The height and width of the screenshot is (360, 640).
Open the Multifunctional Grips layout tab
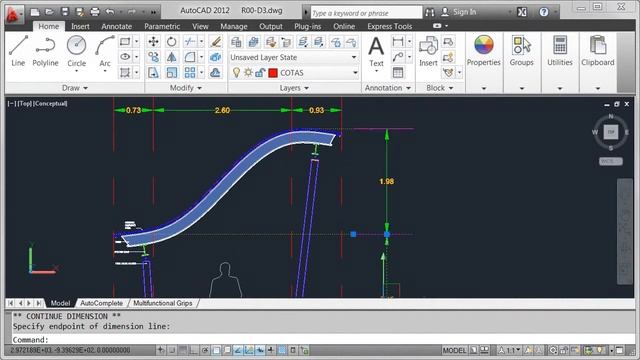tap(162, 303)
